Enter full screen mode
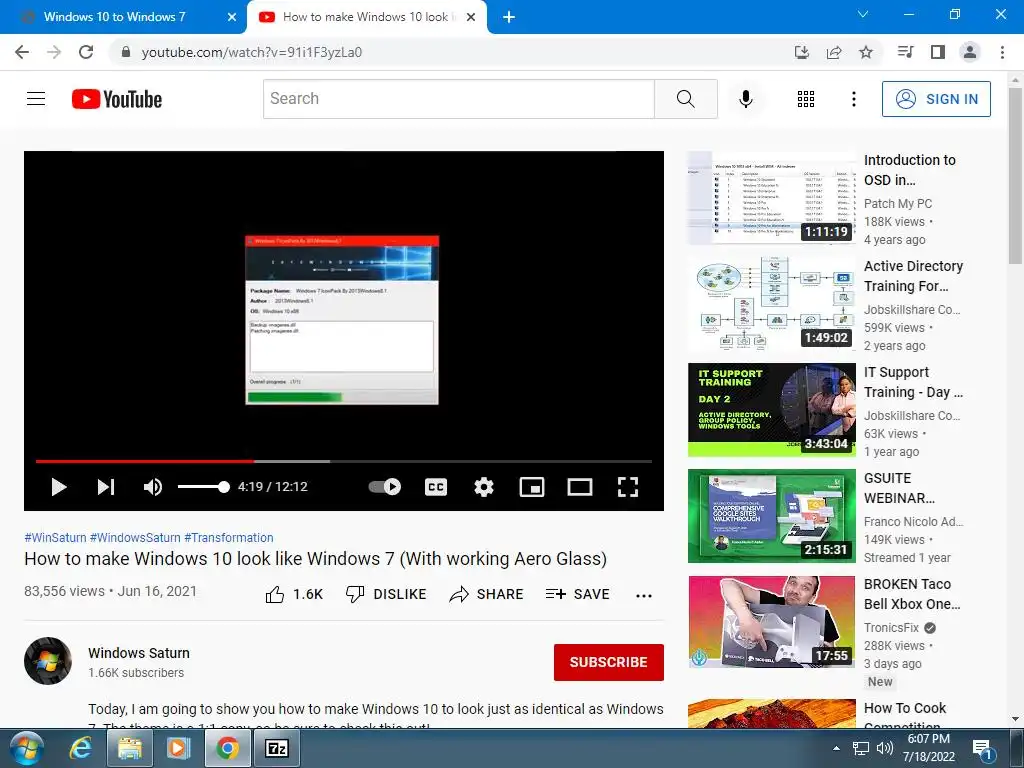Screen dimensions: 1024x768 click(628, 487)
